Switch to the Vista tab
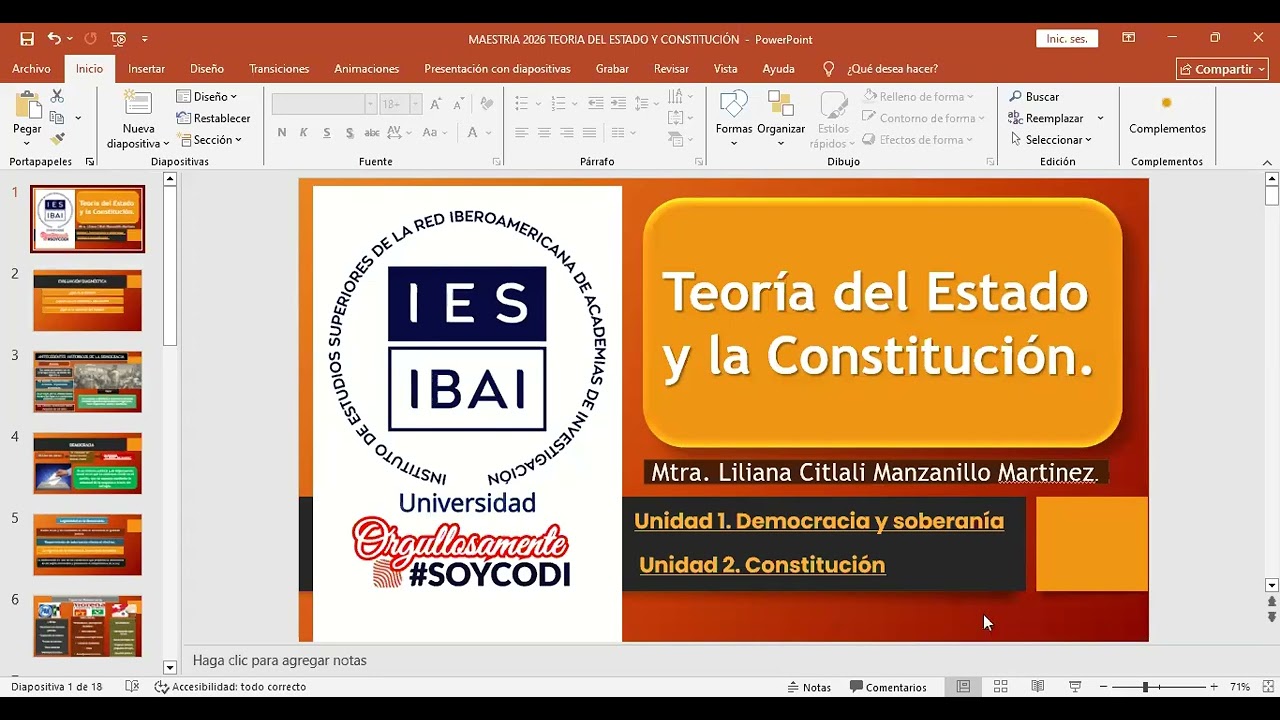 point(726,69)
